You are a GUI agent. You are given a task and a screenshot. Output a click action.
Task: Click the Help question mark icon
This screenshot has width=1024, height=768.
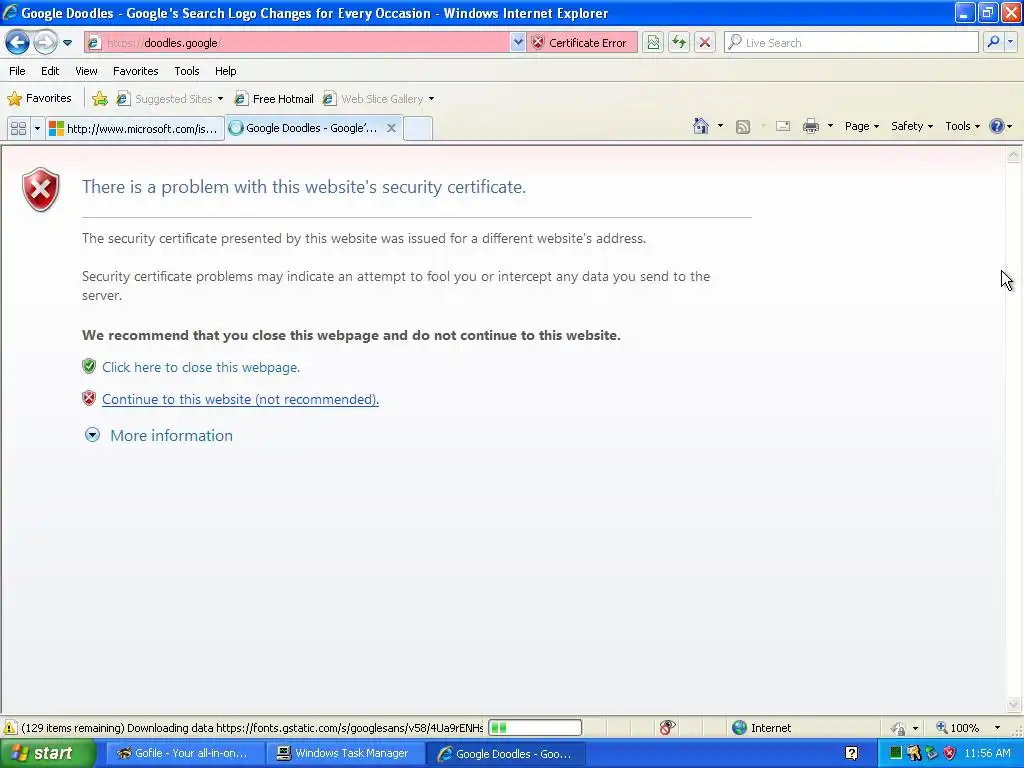coord(997,126)
